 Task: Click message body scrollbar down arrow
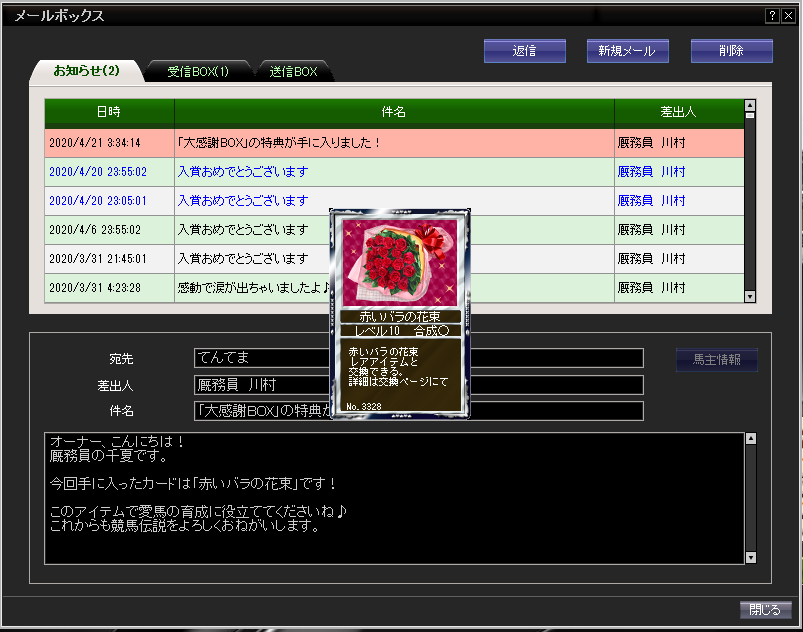(x=751, y=558)
